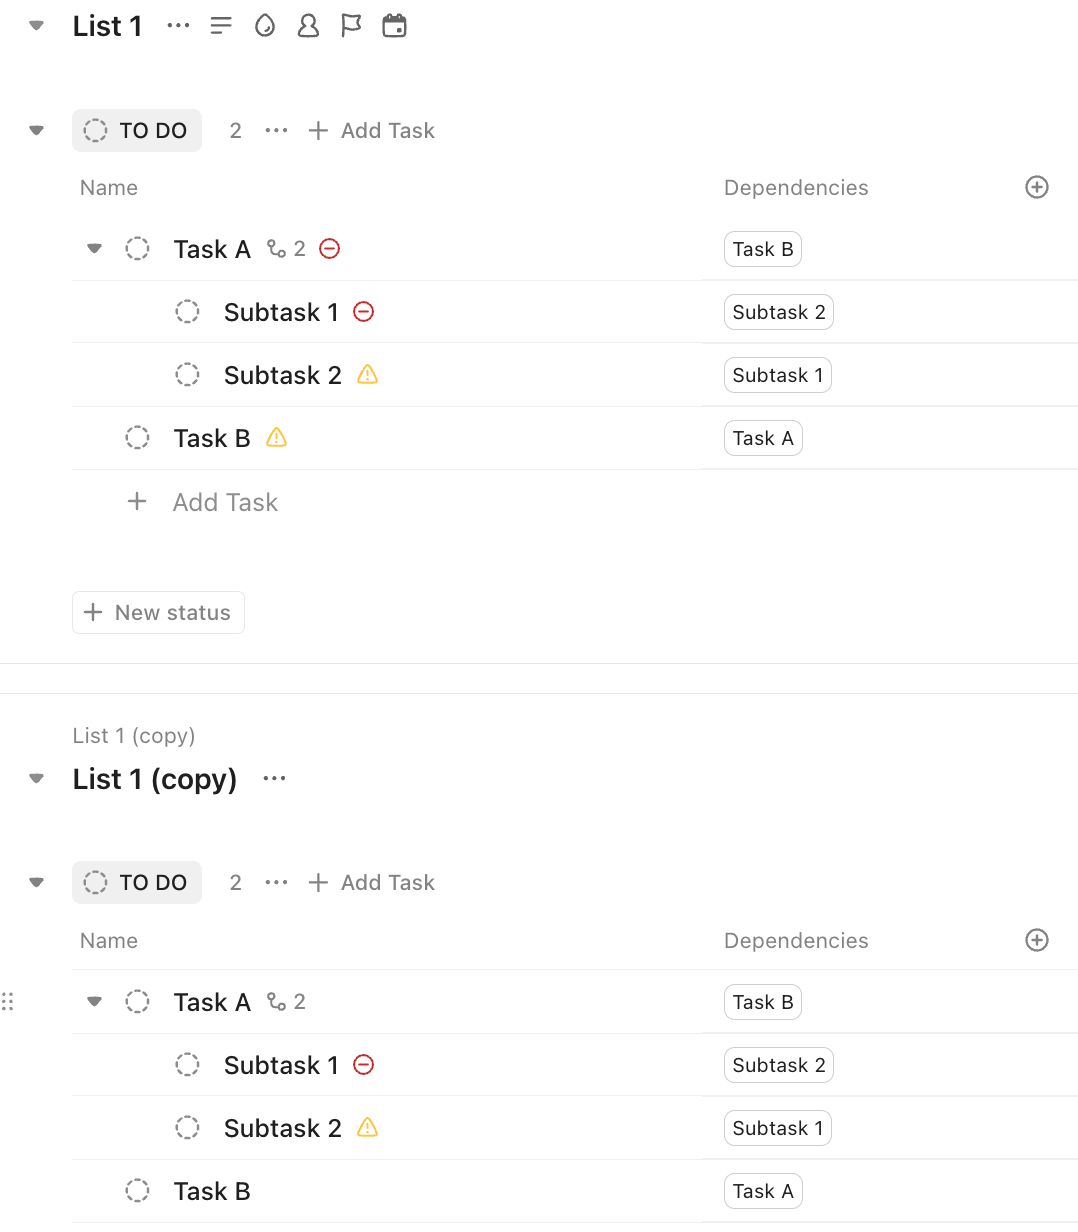Click the assignee person icon in List 1 header

[308, 26]
